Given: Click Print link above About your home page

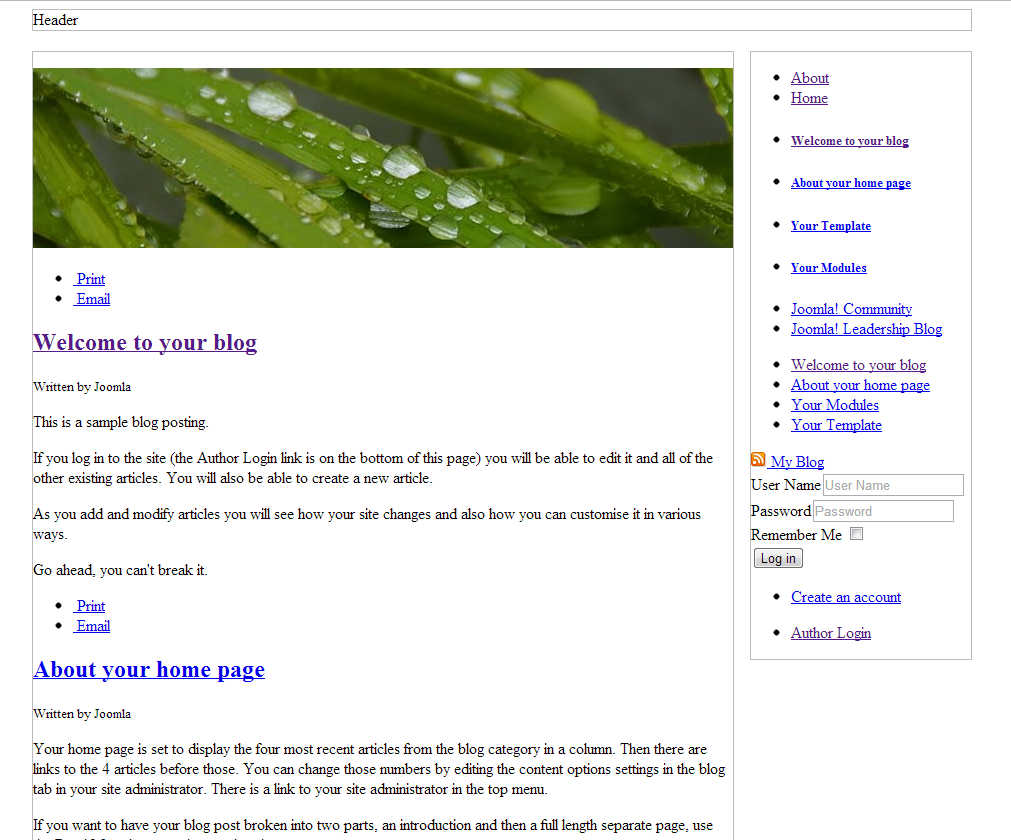Looking at the screenshot, I should point(90,606).
